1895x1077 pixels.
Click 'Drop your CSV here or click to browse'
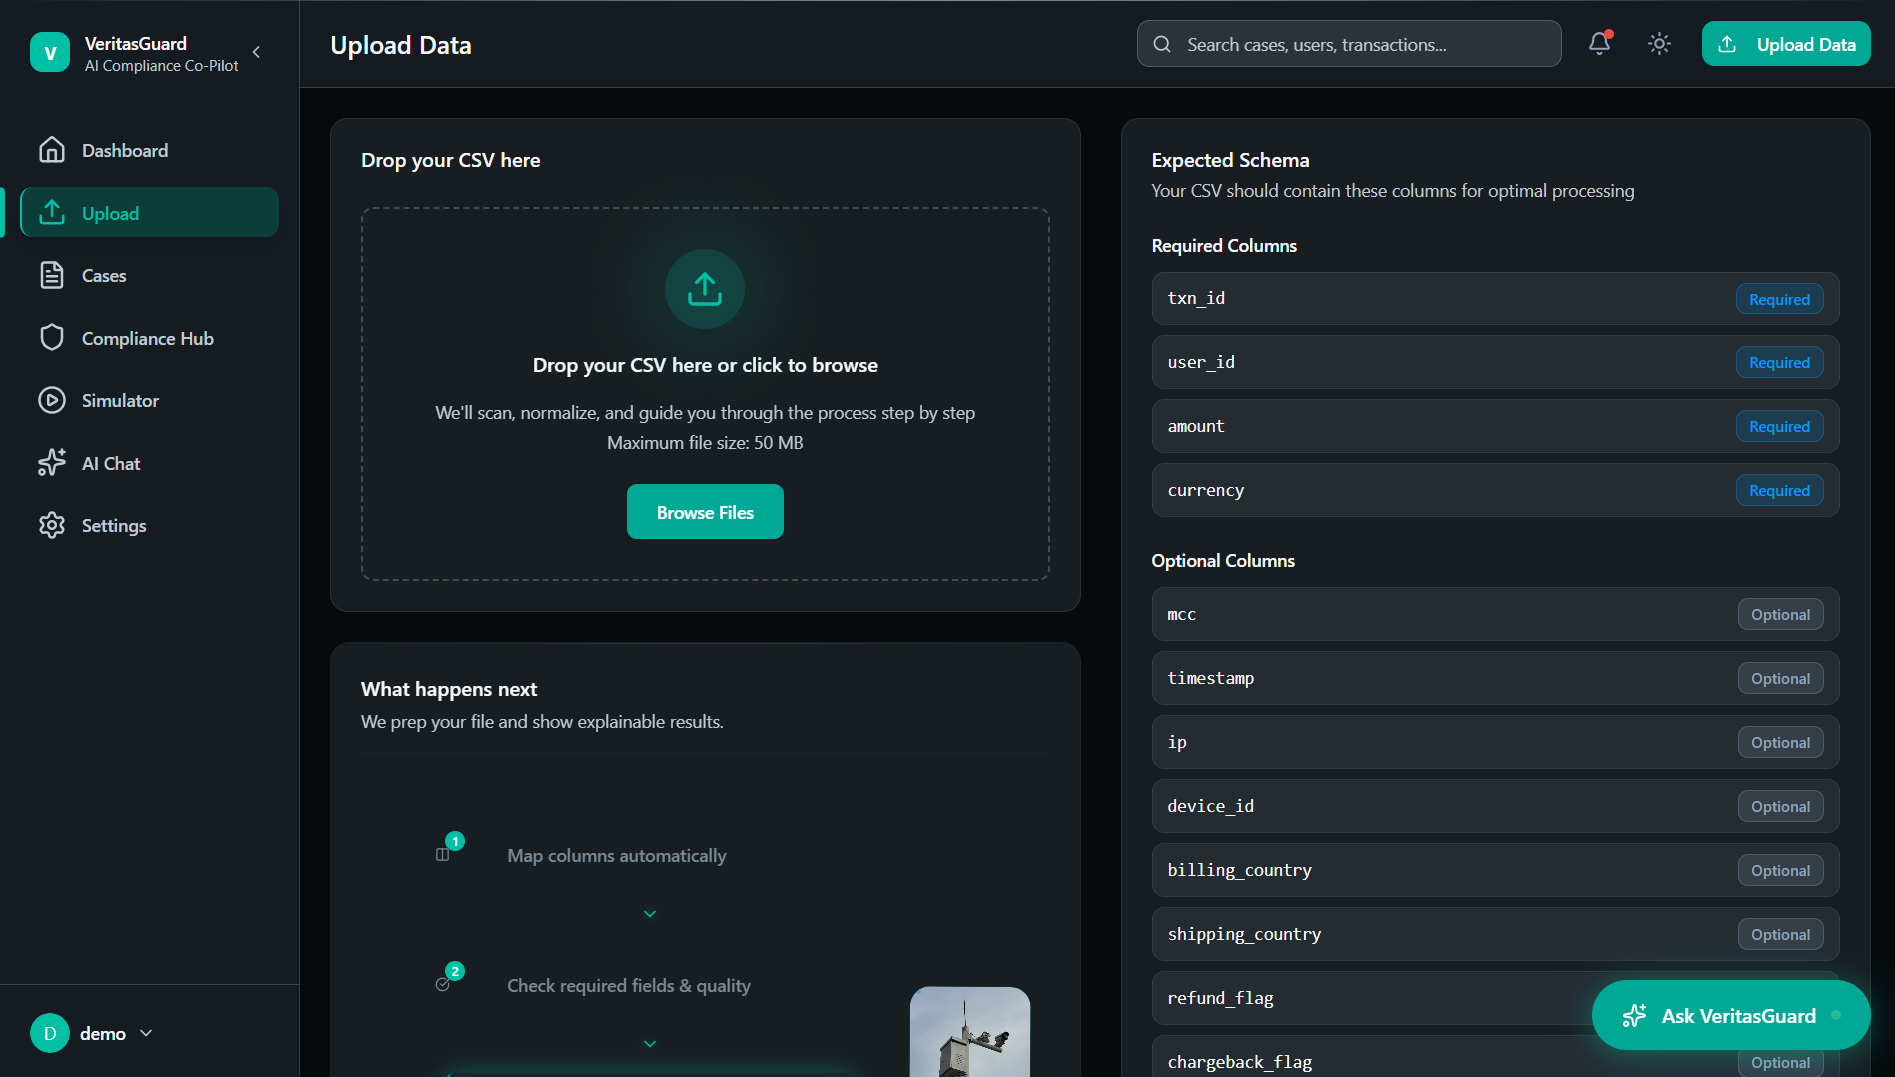[705, 365]
